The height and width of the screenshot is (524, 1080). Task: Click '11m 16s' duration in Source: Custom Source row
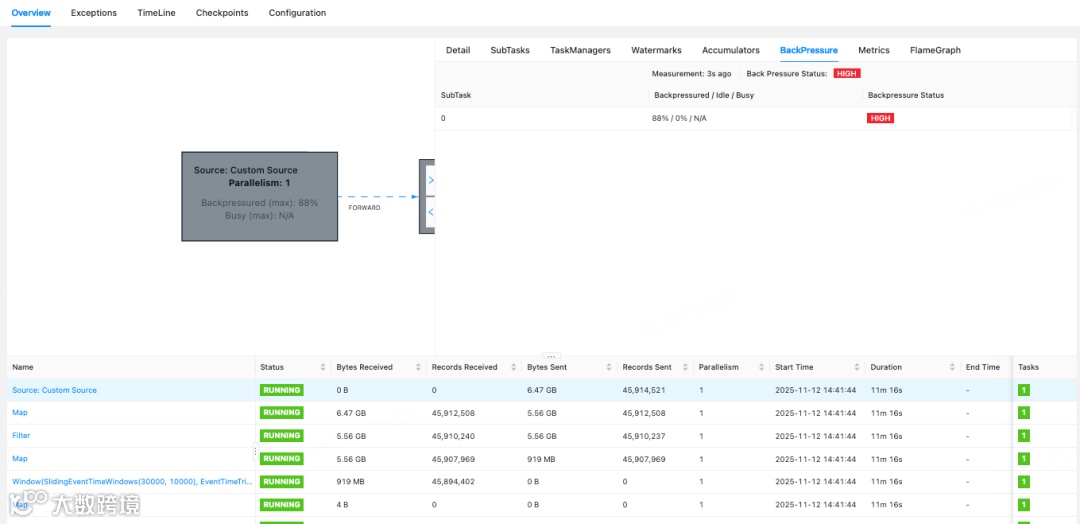tap(884, 390)
